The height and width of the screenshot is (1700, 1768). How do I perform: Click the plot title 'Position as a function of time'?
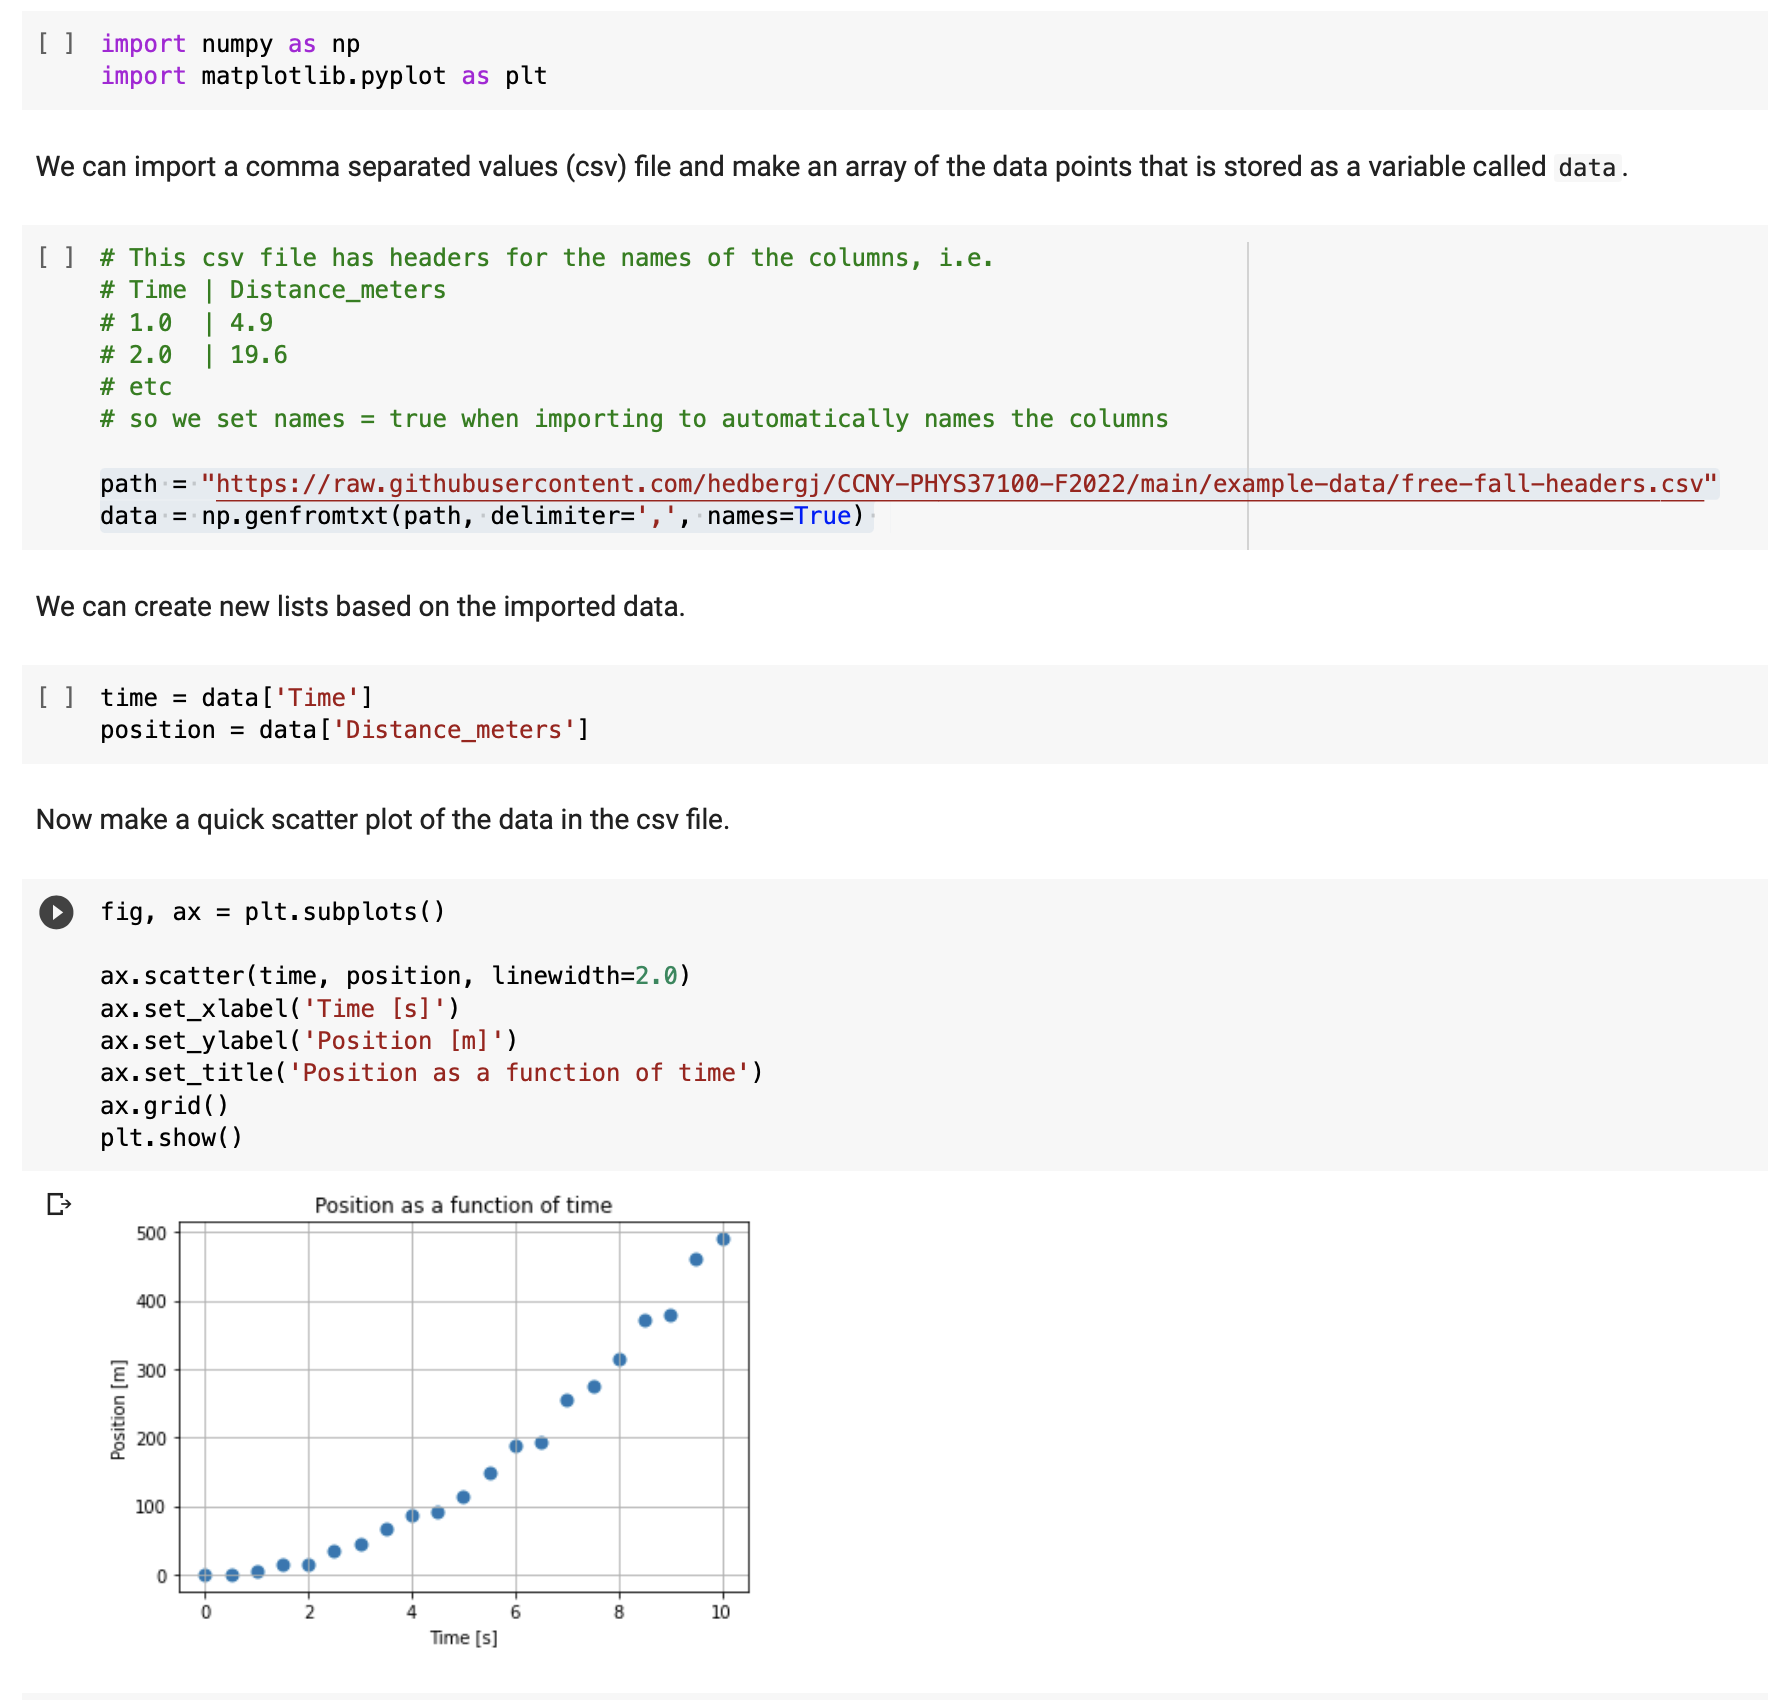(x=463, y=1205)
